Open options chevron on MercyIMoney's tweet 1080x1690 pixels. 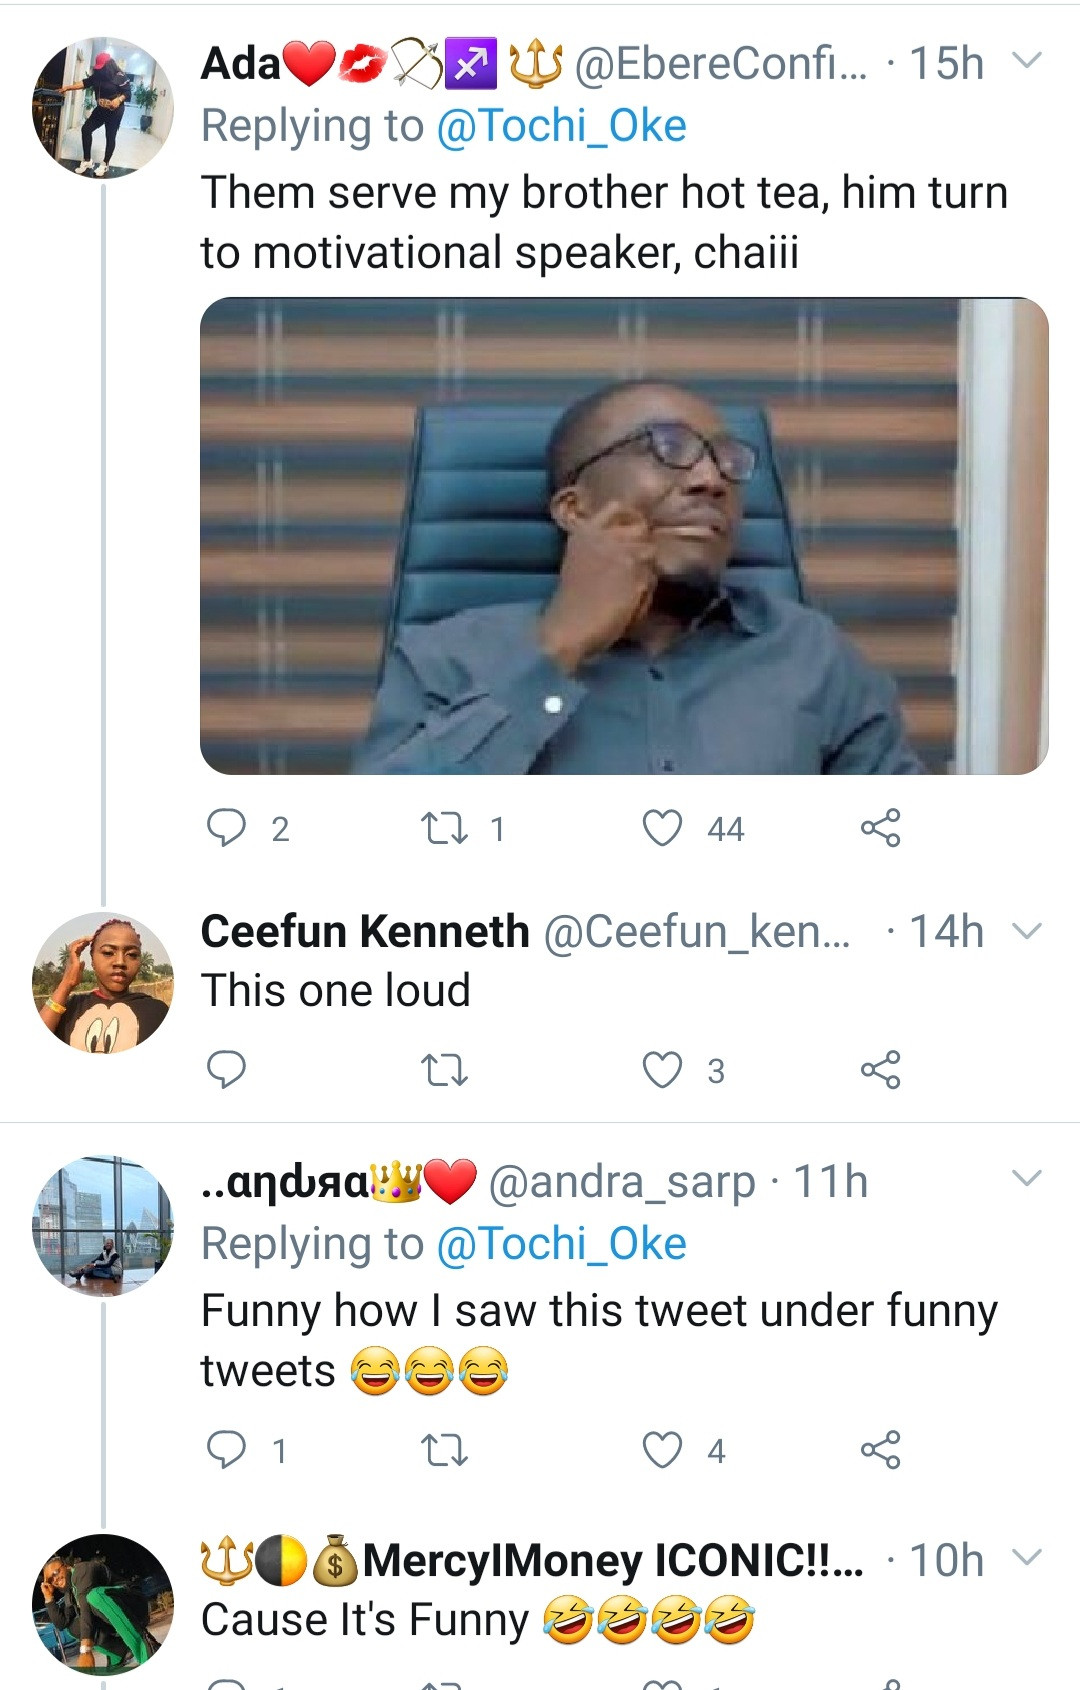coord(1027,1558)
